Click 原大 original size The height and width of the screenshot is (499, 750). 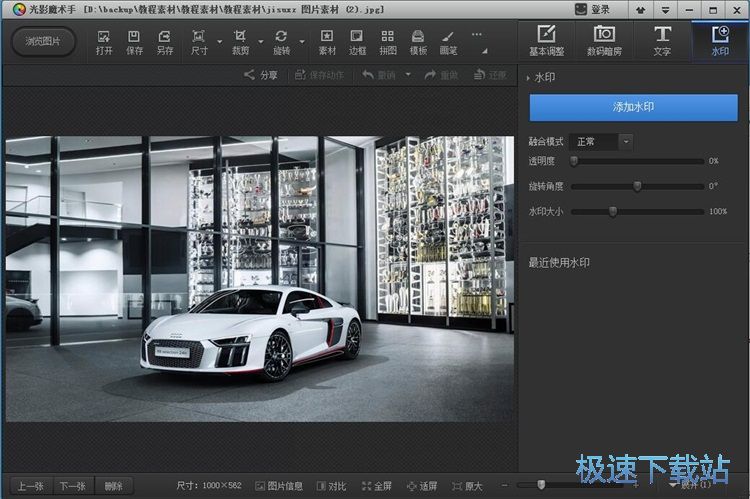467,486
